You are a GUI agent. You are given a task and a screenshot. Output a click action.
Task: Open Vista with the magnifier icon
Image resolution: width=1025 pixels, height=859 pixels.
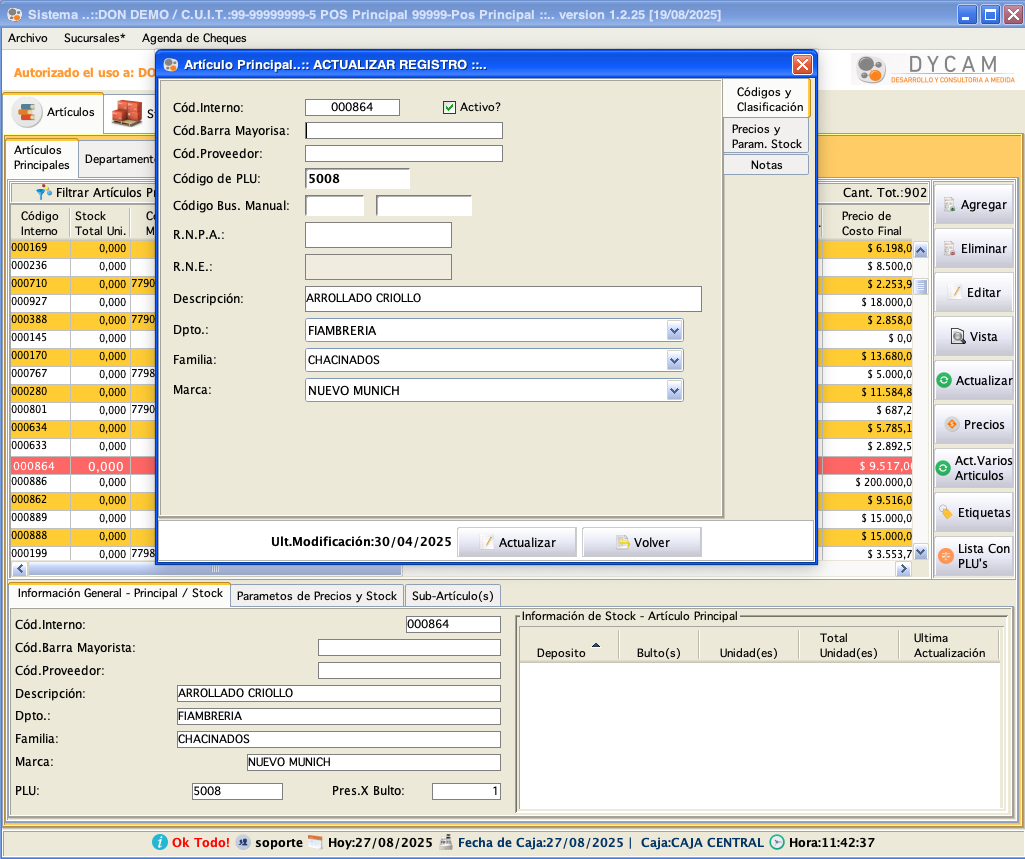click(957, 336)
